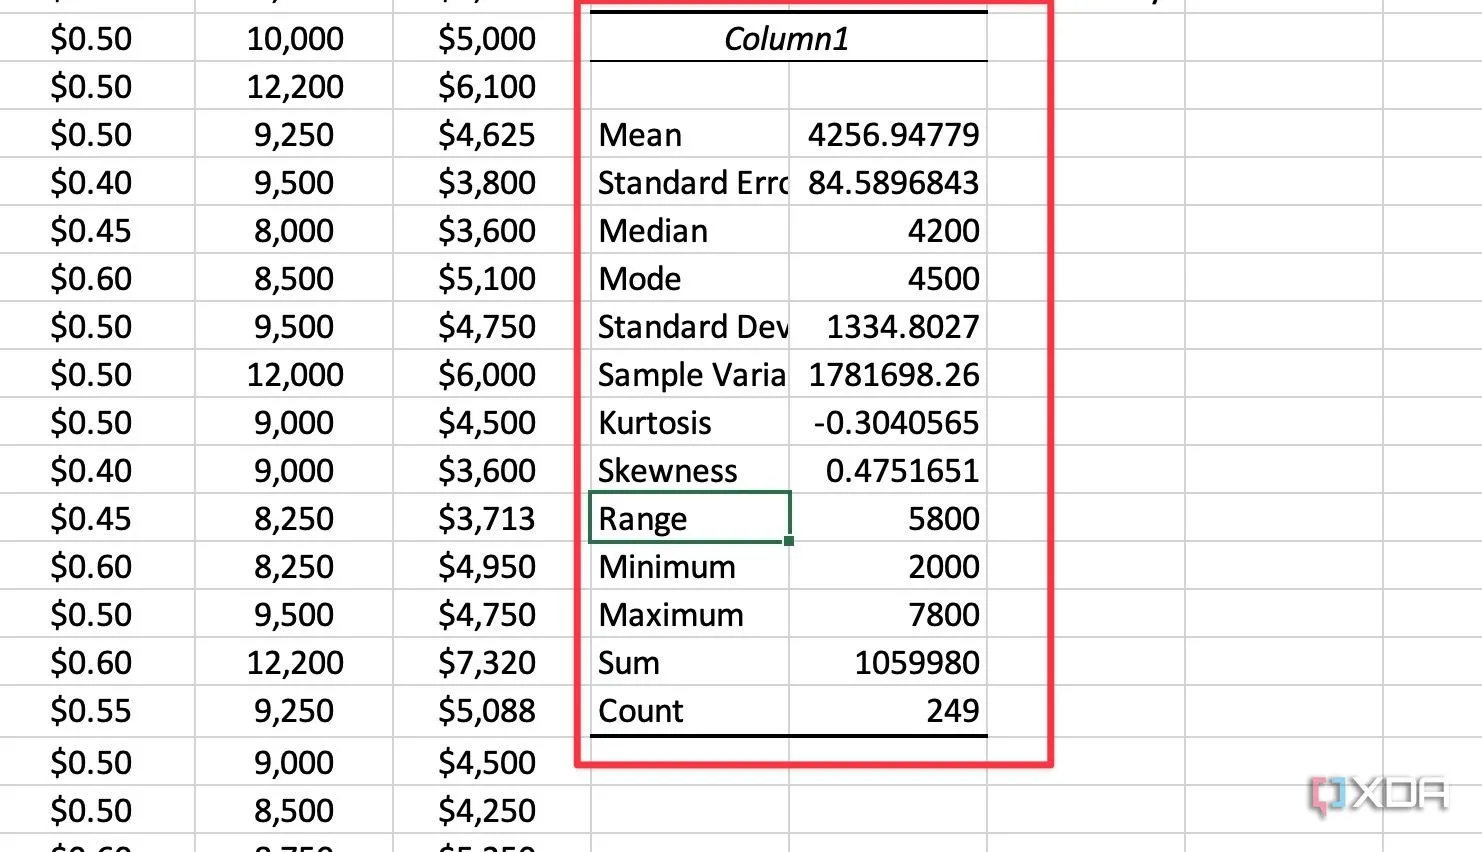The image size is (1482, 852).
Task: Click the Kurtosis value -0.3040565
Action: click(895, 423)
